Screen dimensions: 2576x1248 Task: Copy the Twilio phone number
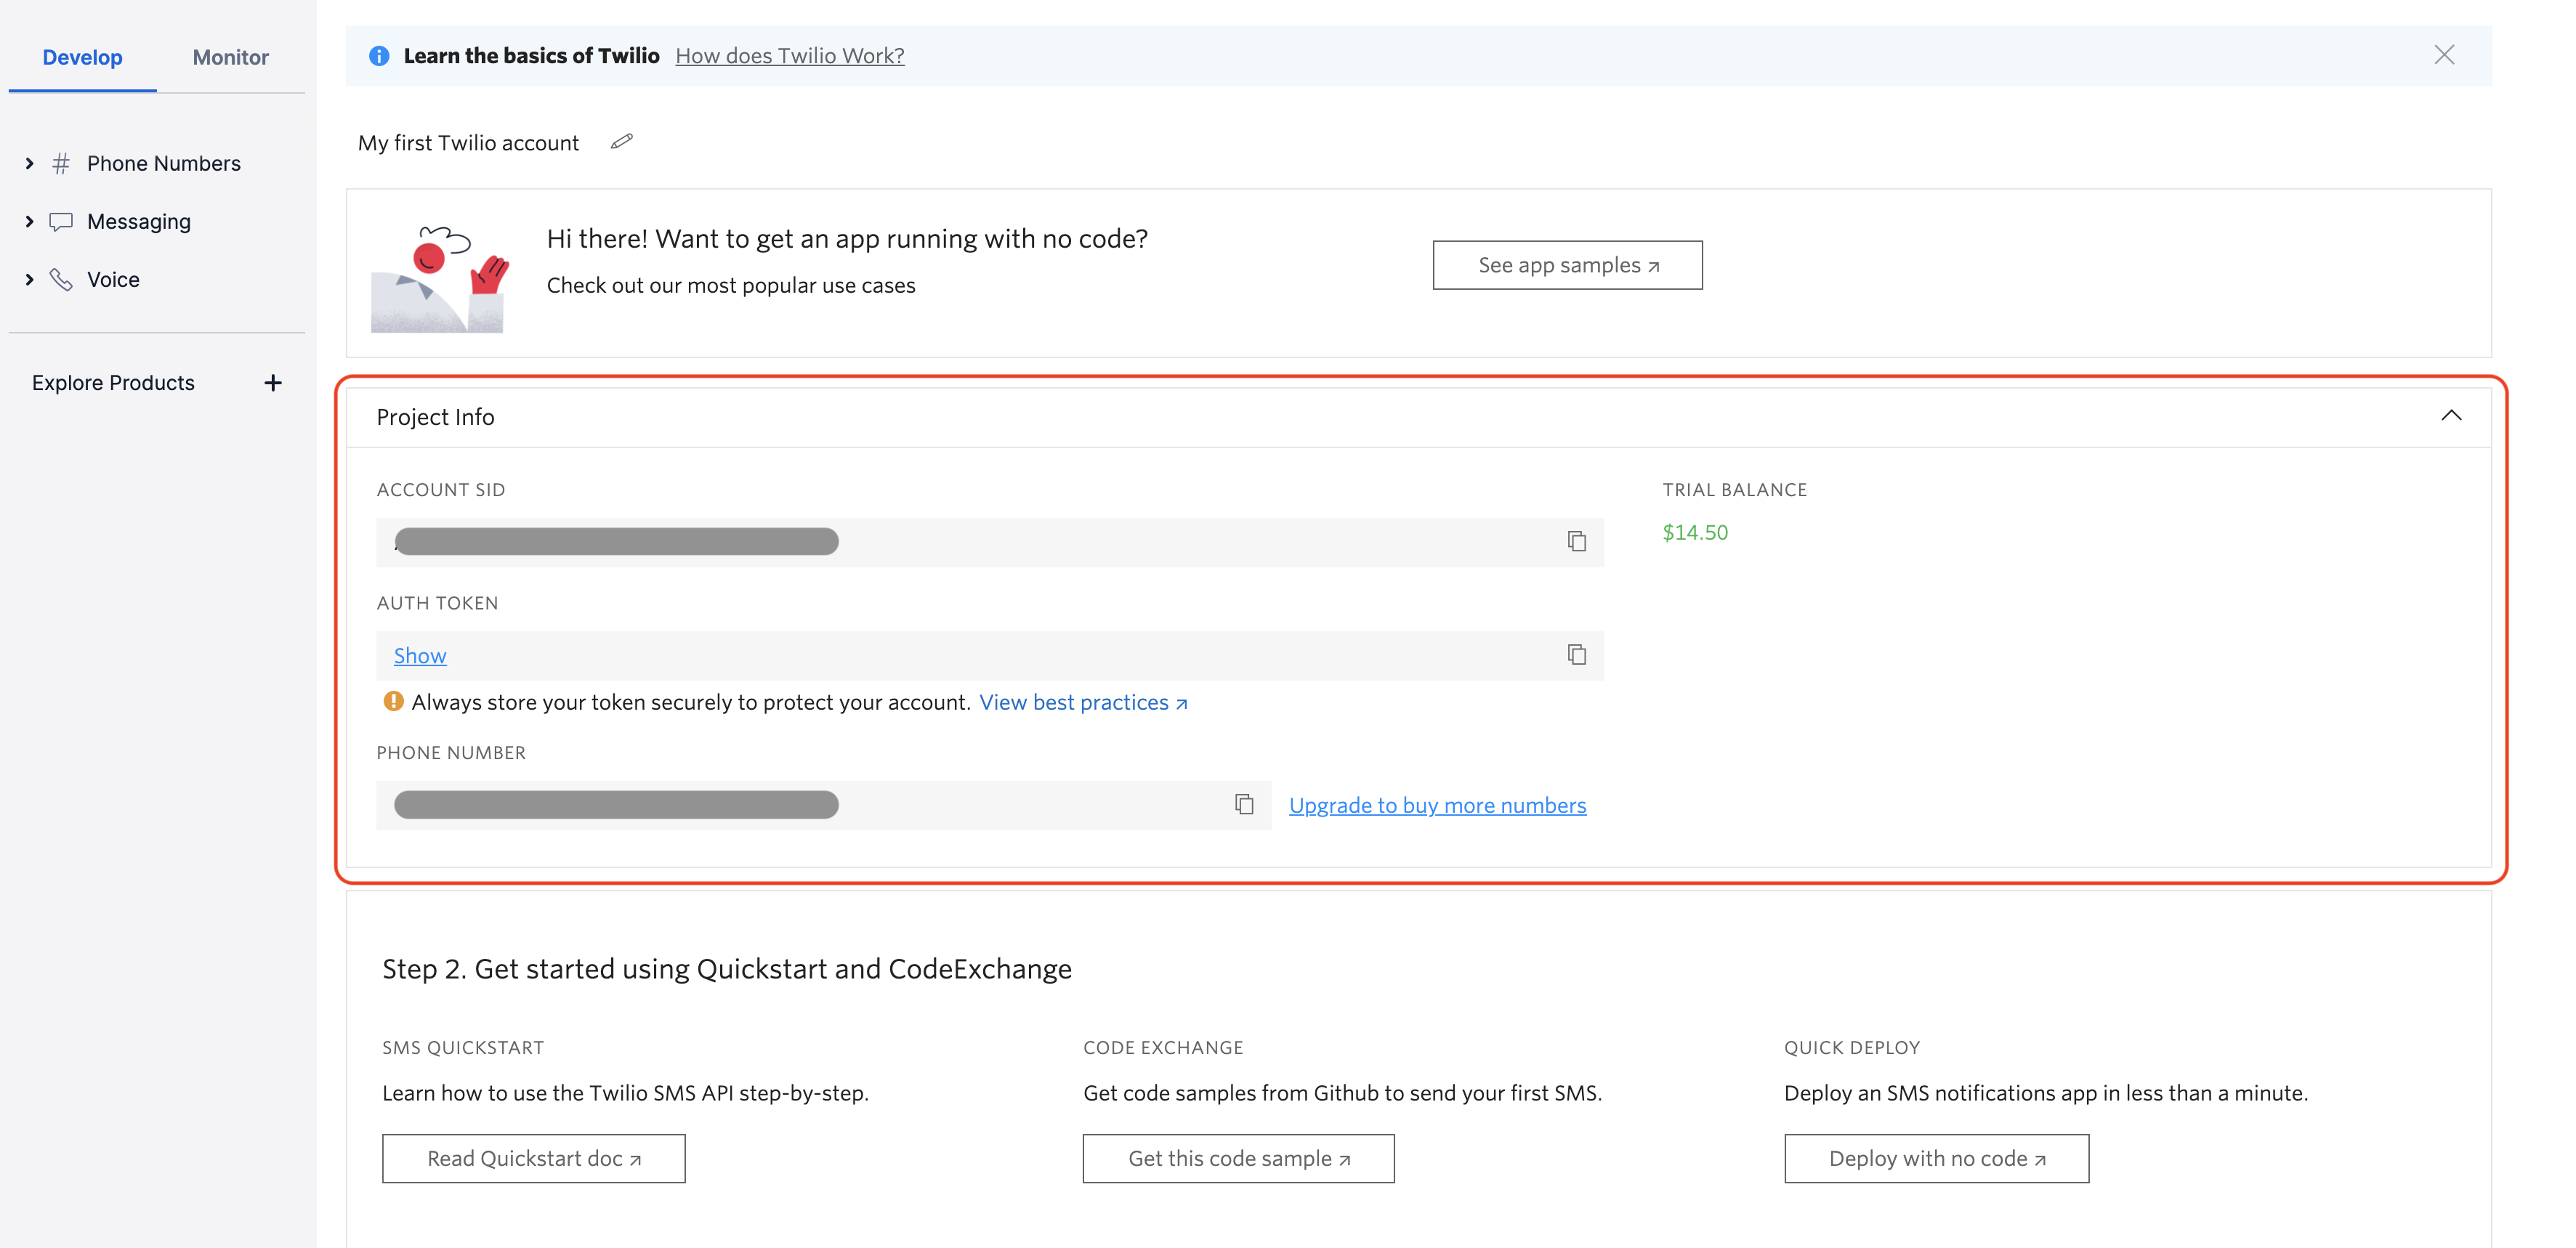coord(1243,804)
